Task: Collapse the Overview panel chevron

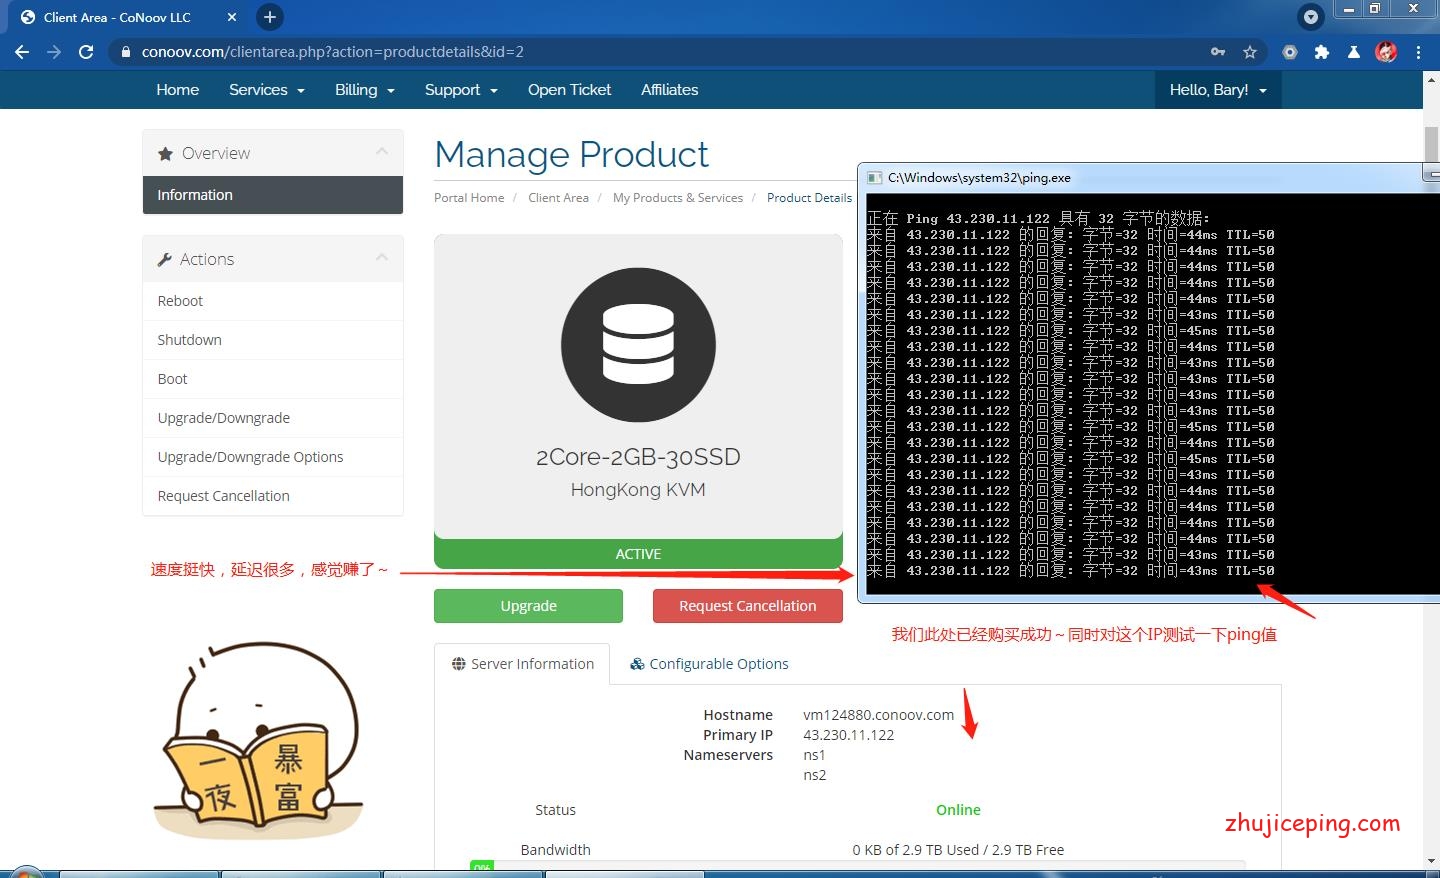Action: (382, 152)
